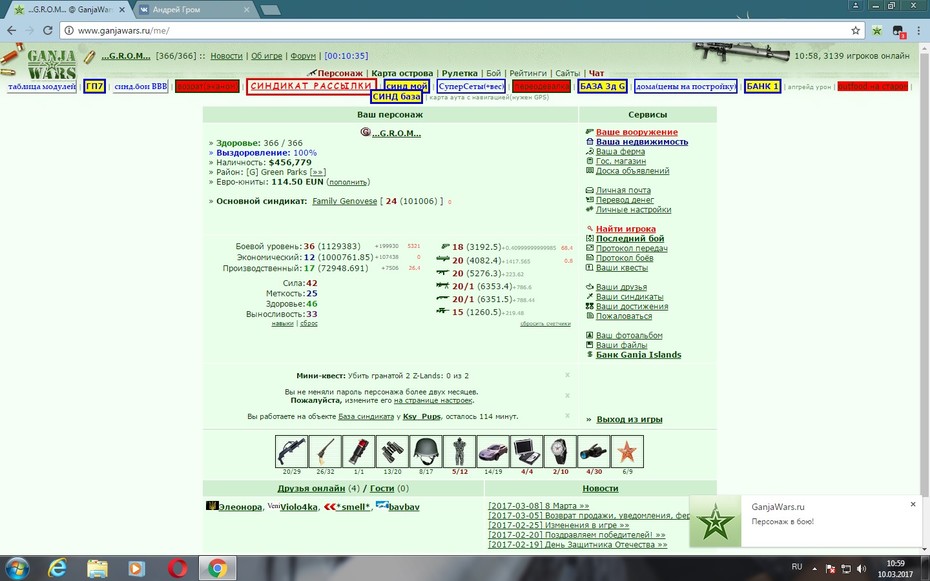930x581 pixels.
Task: Select the night-vision scope item 4/30
Action: 594,451
